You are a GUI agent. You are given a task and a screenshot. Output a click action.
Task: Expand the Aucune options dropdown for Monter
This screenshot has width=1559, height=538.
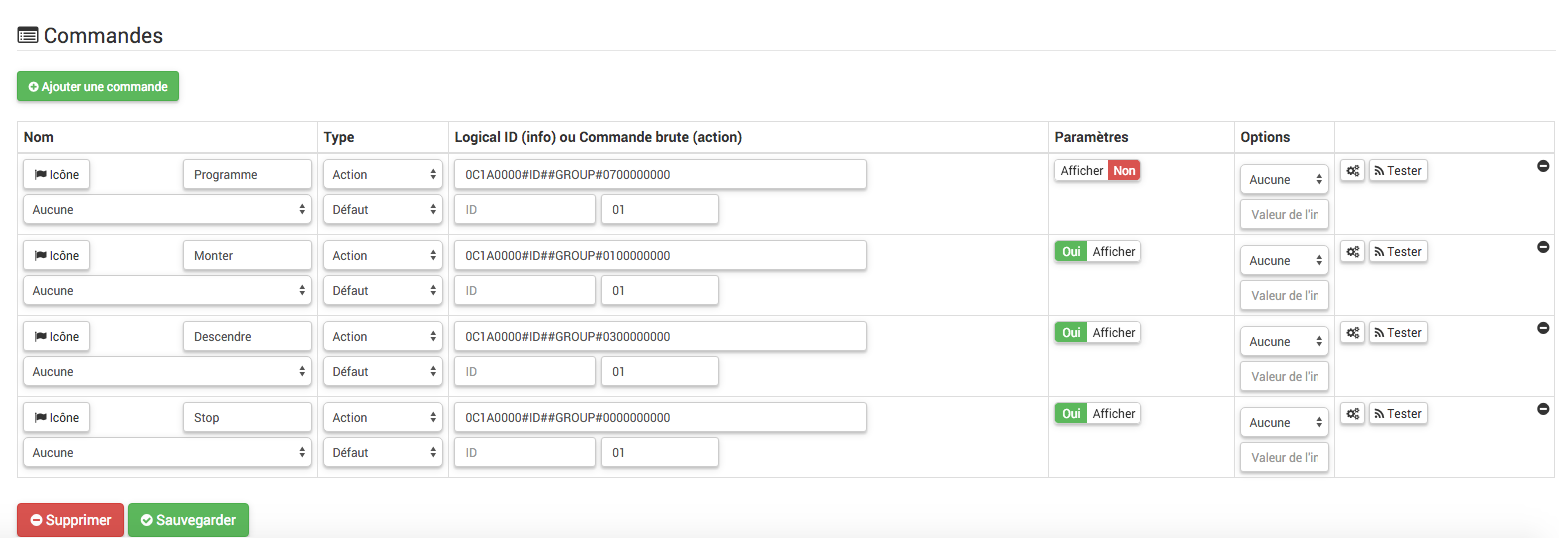(x=1284, y=261)
